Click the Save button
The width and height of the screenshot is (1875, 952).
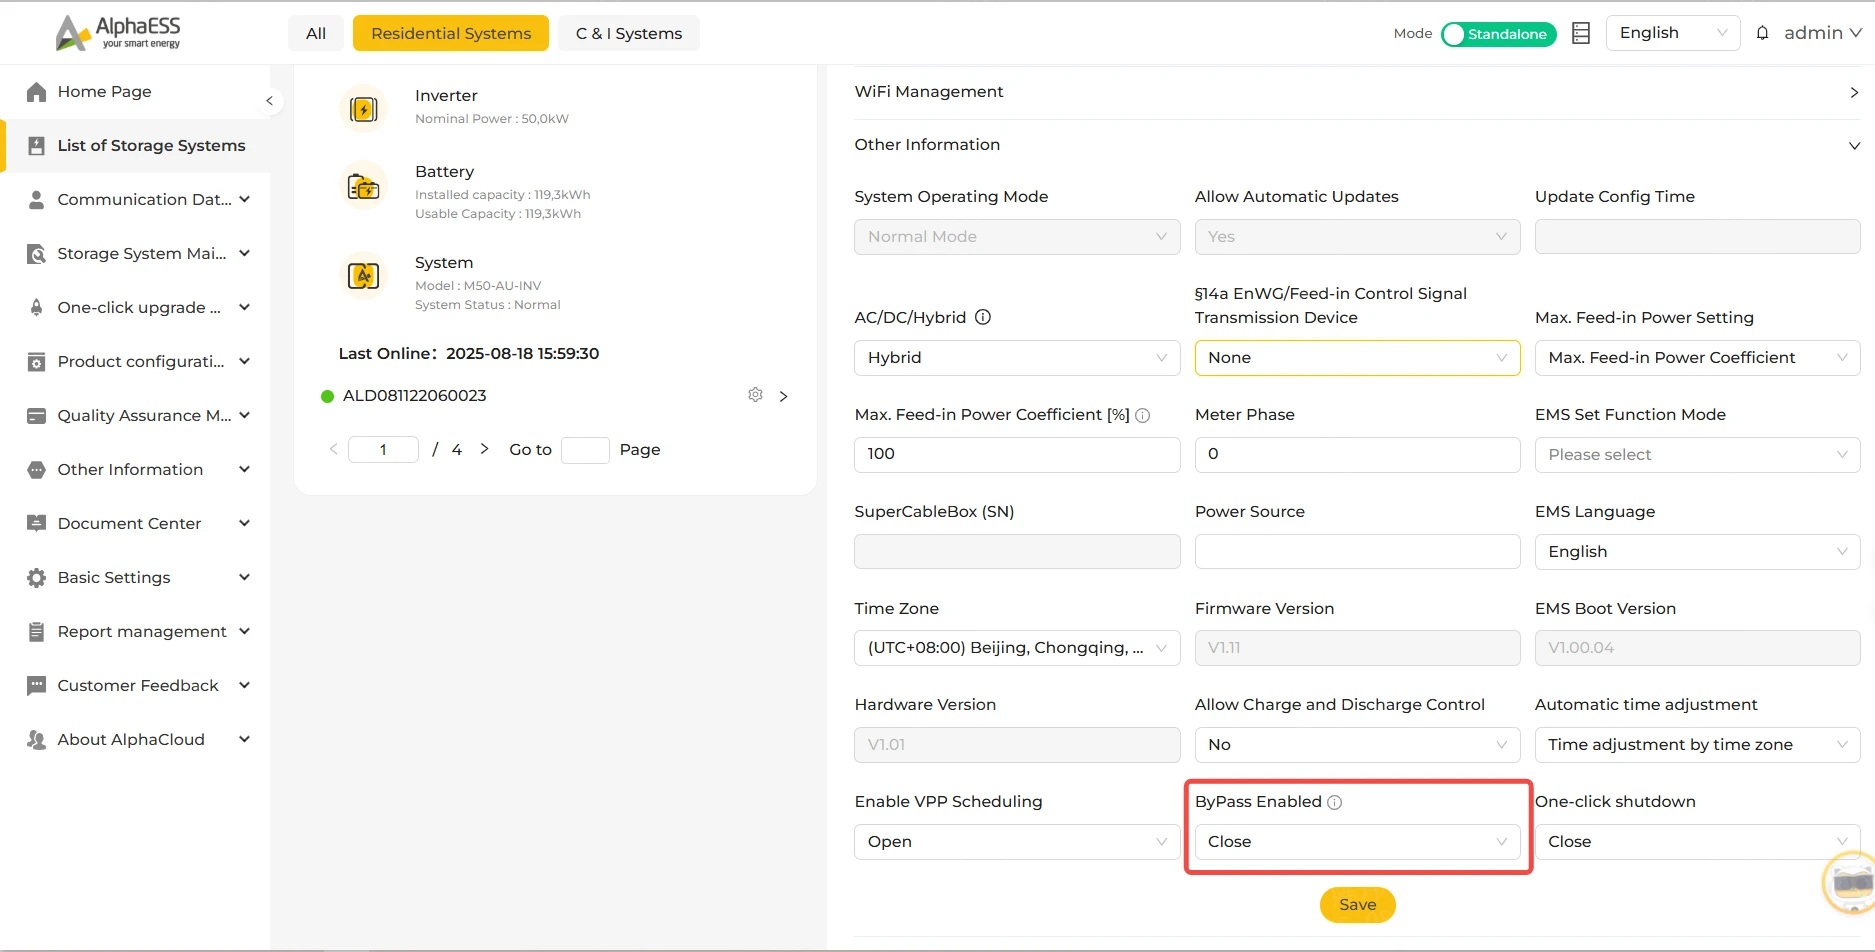pos(1357,905)
